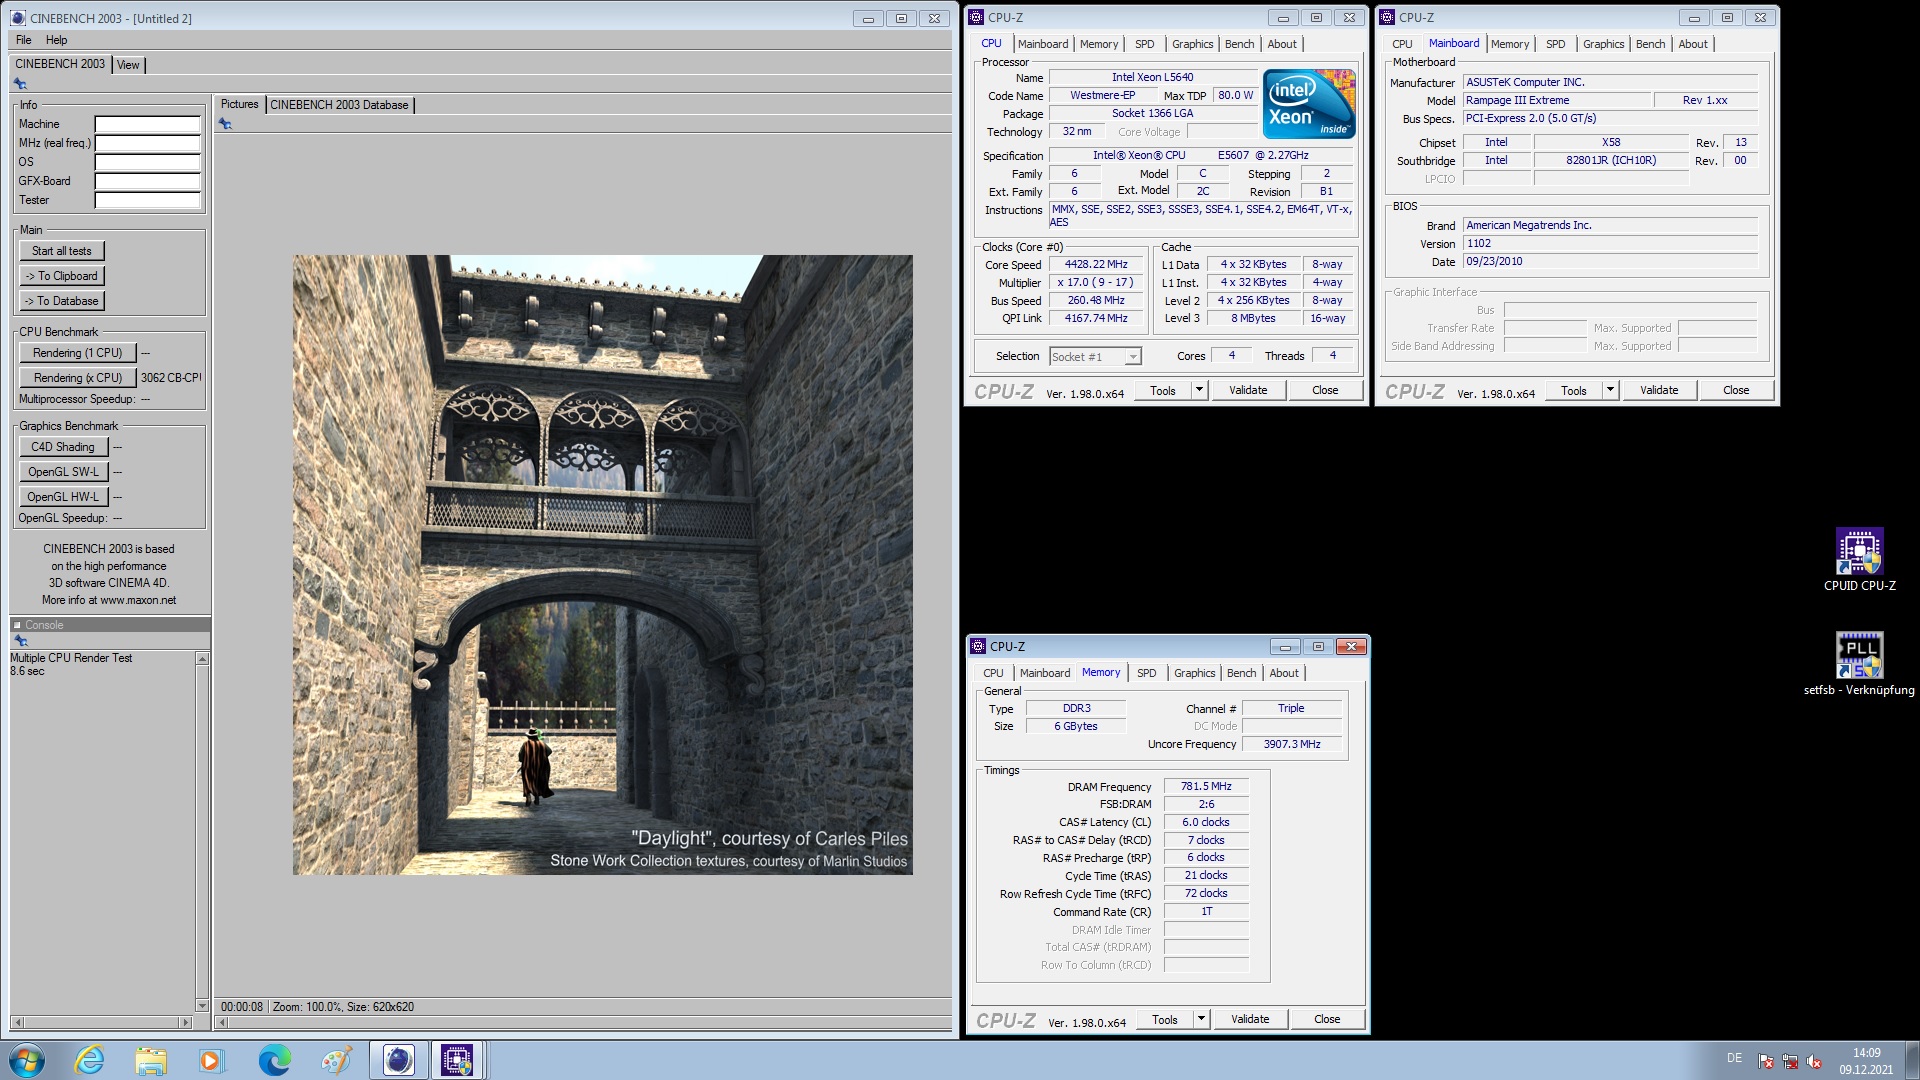Screen dimensions: 1920x1080
Task: Open CINEBENCH 2003 Database tab
Action: coord(339,105)
